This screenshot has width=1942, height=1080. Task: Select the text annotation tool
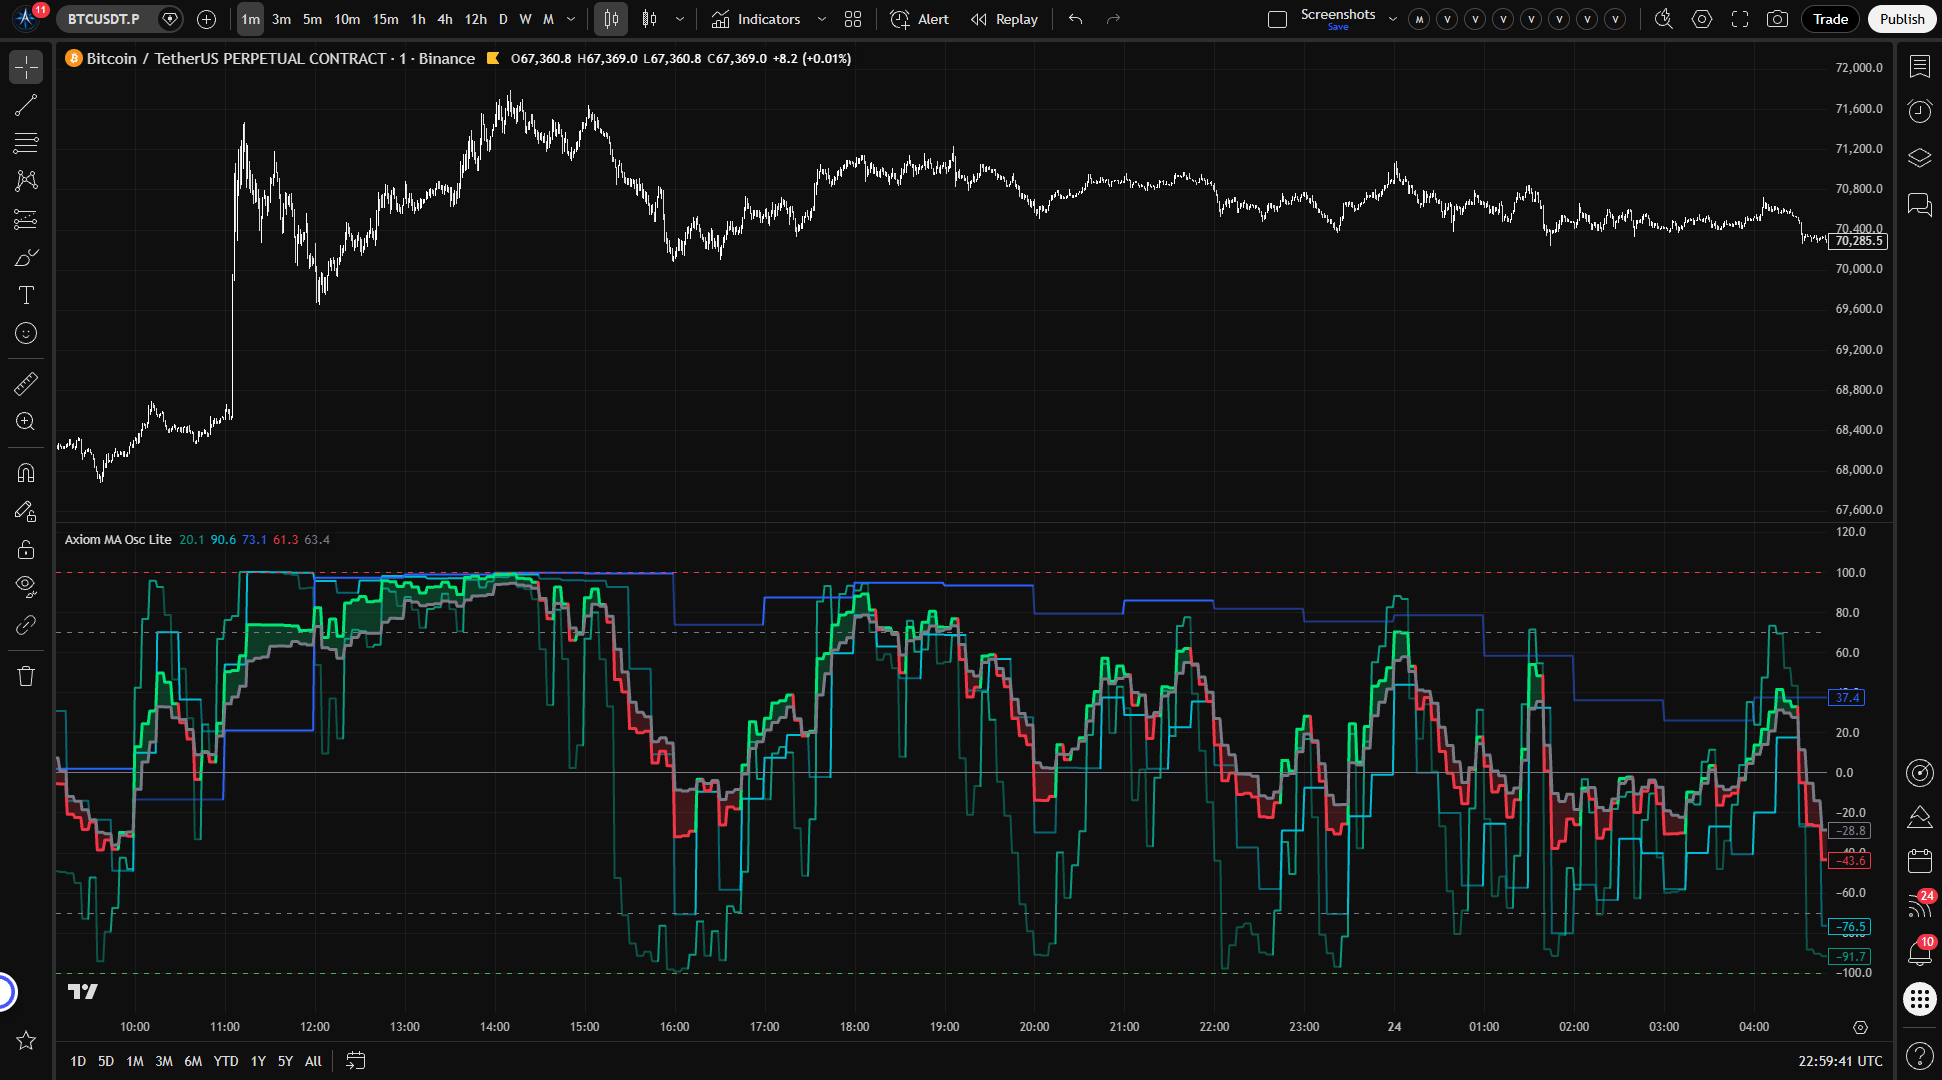[x=26, y=295]
